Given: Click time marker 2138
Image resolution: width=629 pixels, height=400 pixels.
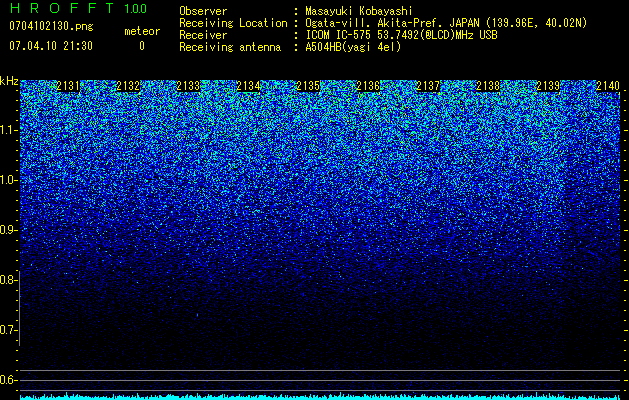Looking at the screenshot, I should tap(488, 86).
